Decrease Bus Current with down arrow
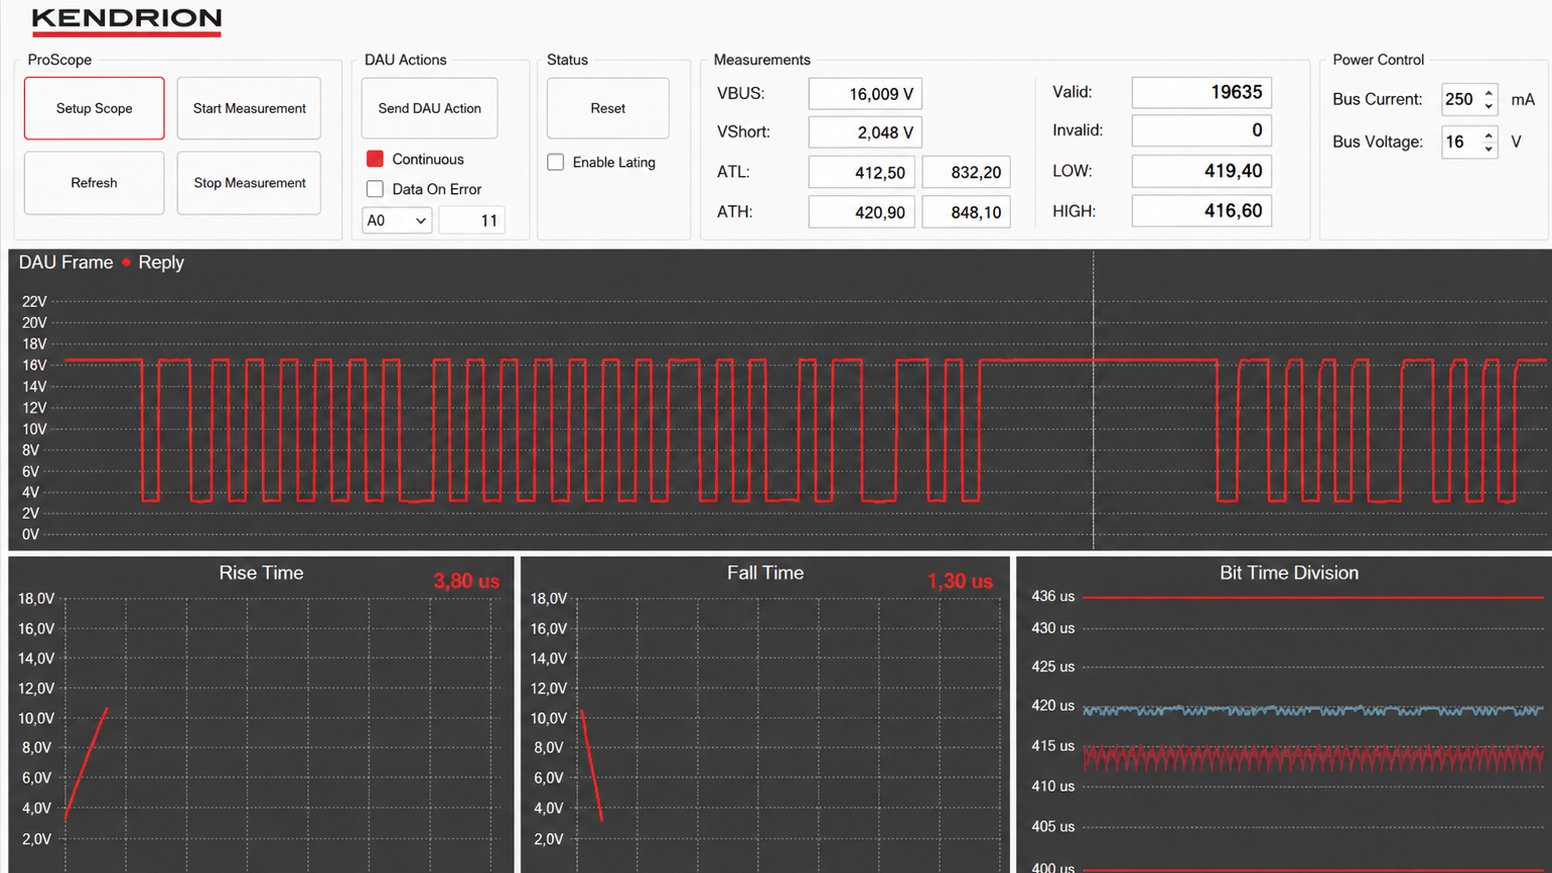 point(1489,106)
